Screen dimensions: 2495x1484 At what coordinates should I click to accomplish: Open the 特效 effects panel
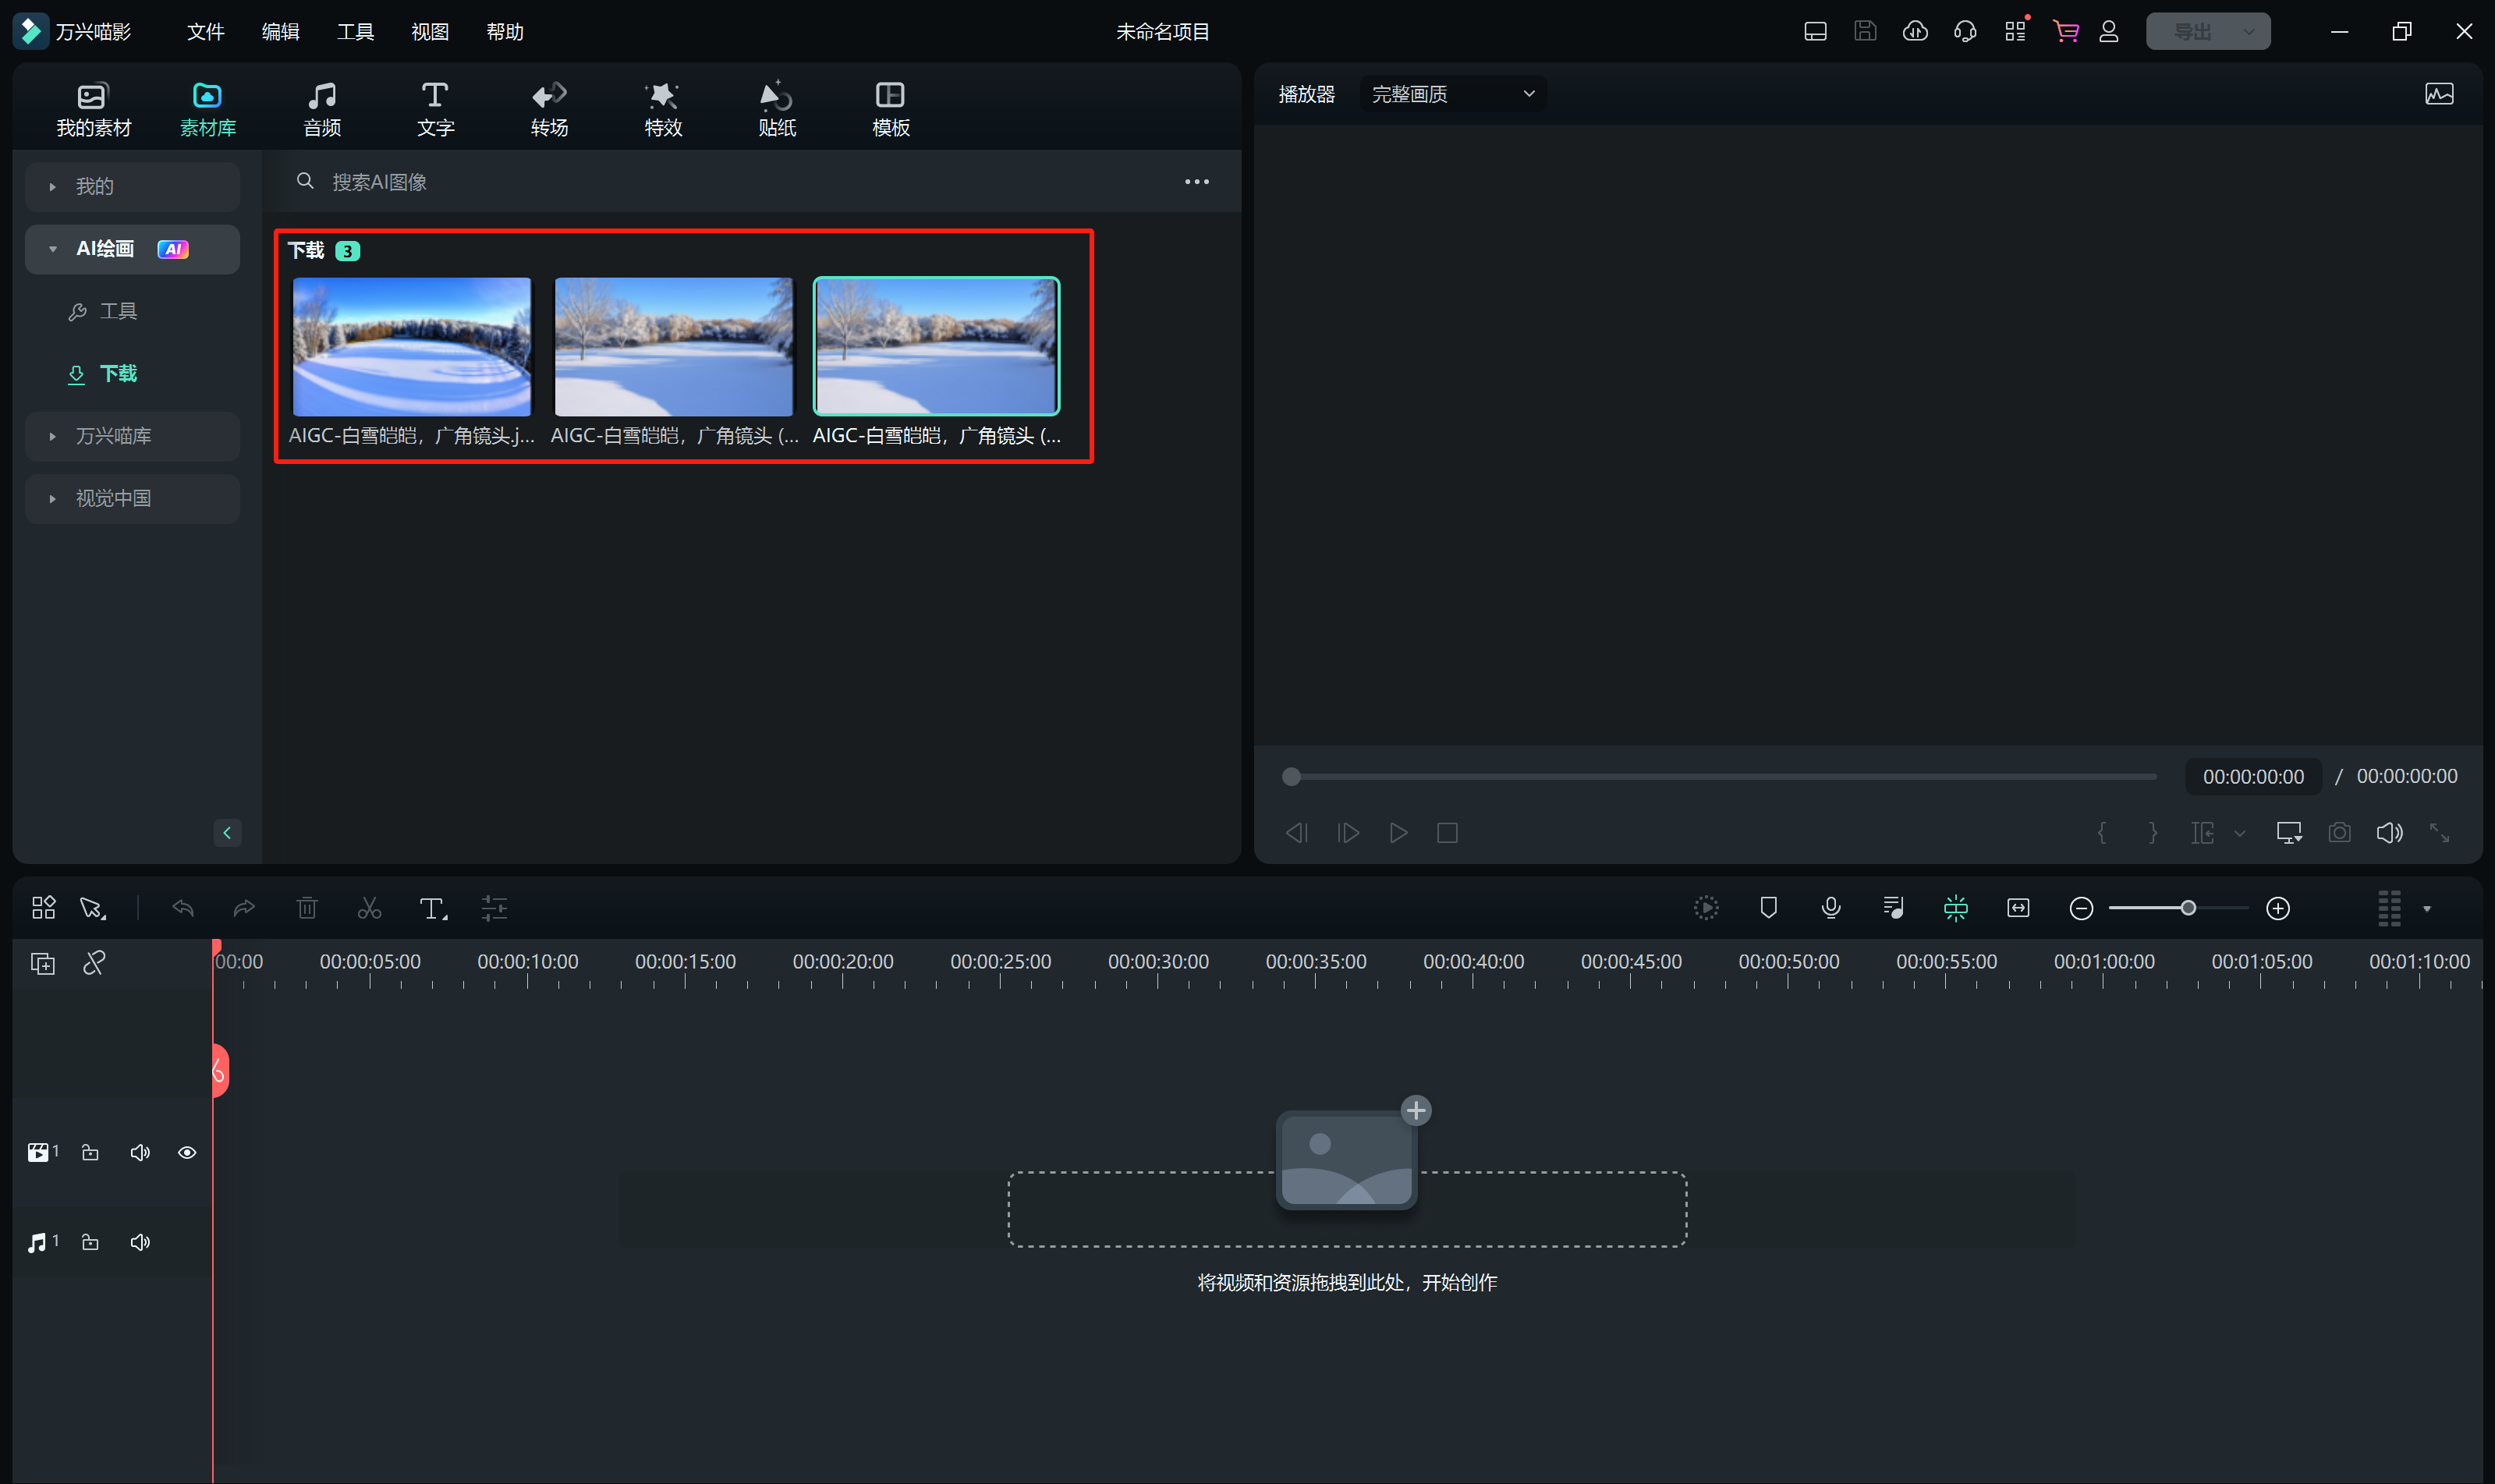(x=662, y=108)
